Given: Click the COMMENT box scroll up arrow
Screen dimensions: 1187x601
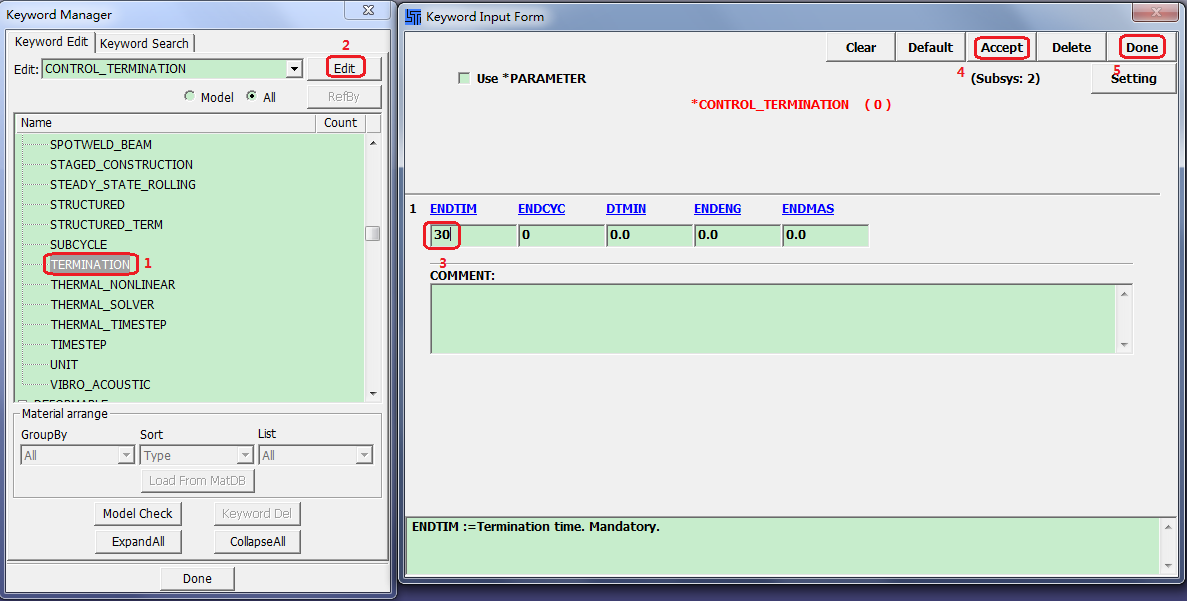Looking at the screenshot, I should coord(1124,294).
